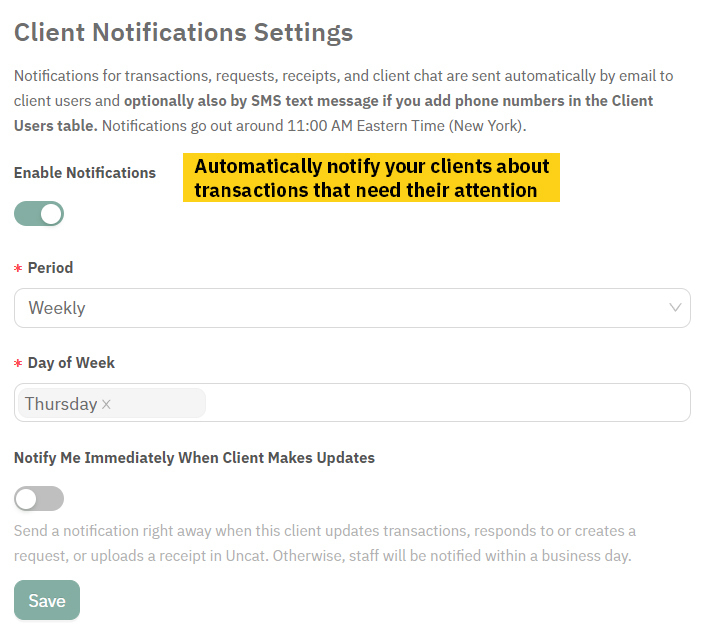
Task: Click the Period dropdown chevron arrow
Action: pyautogui.click(x=675, y=308)
